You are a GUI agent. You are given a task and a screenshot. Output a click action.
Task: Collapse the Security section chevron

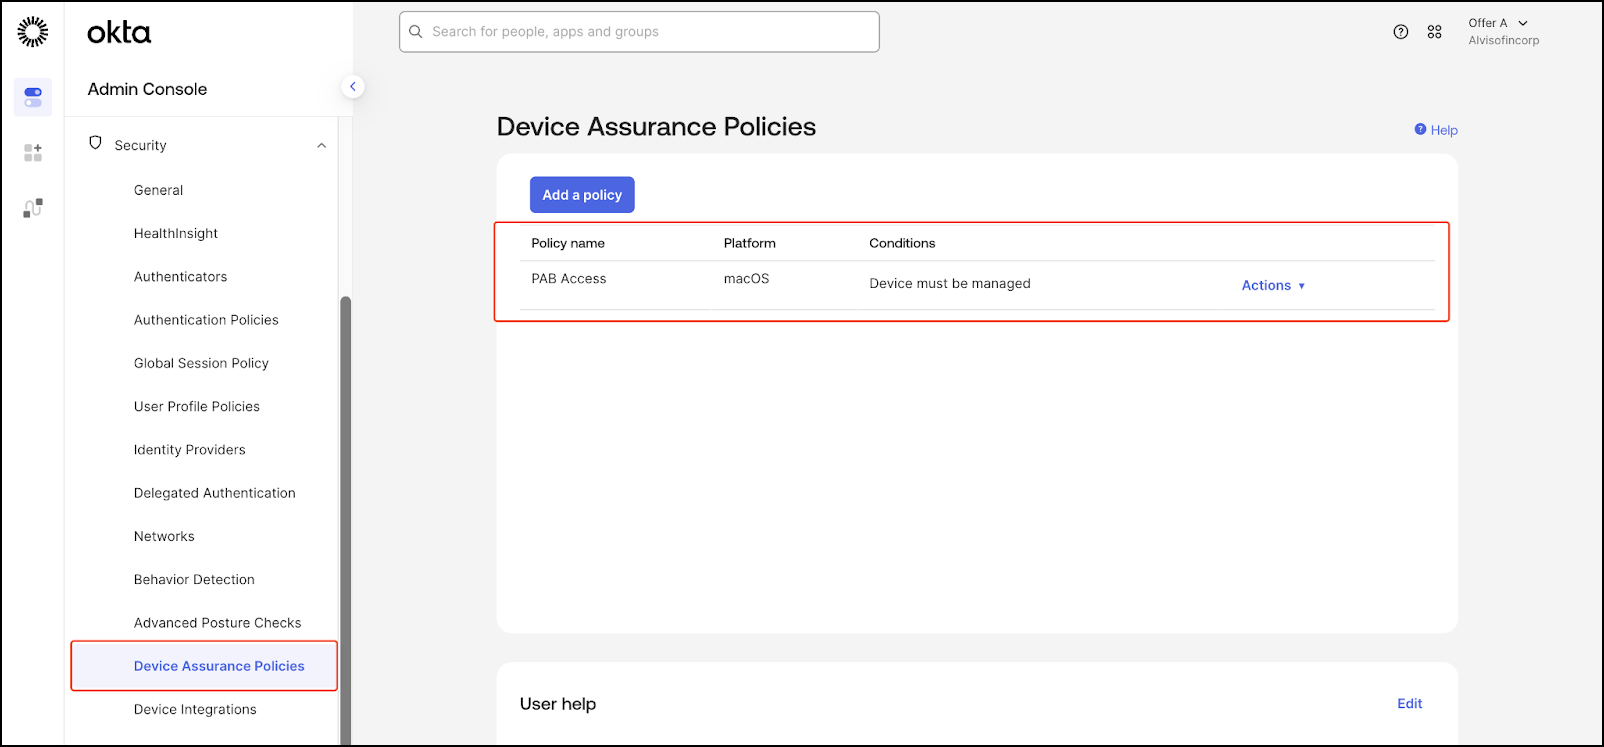point(321,146)
